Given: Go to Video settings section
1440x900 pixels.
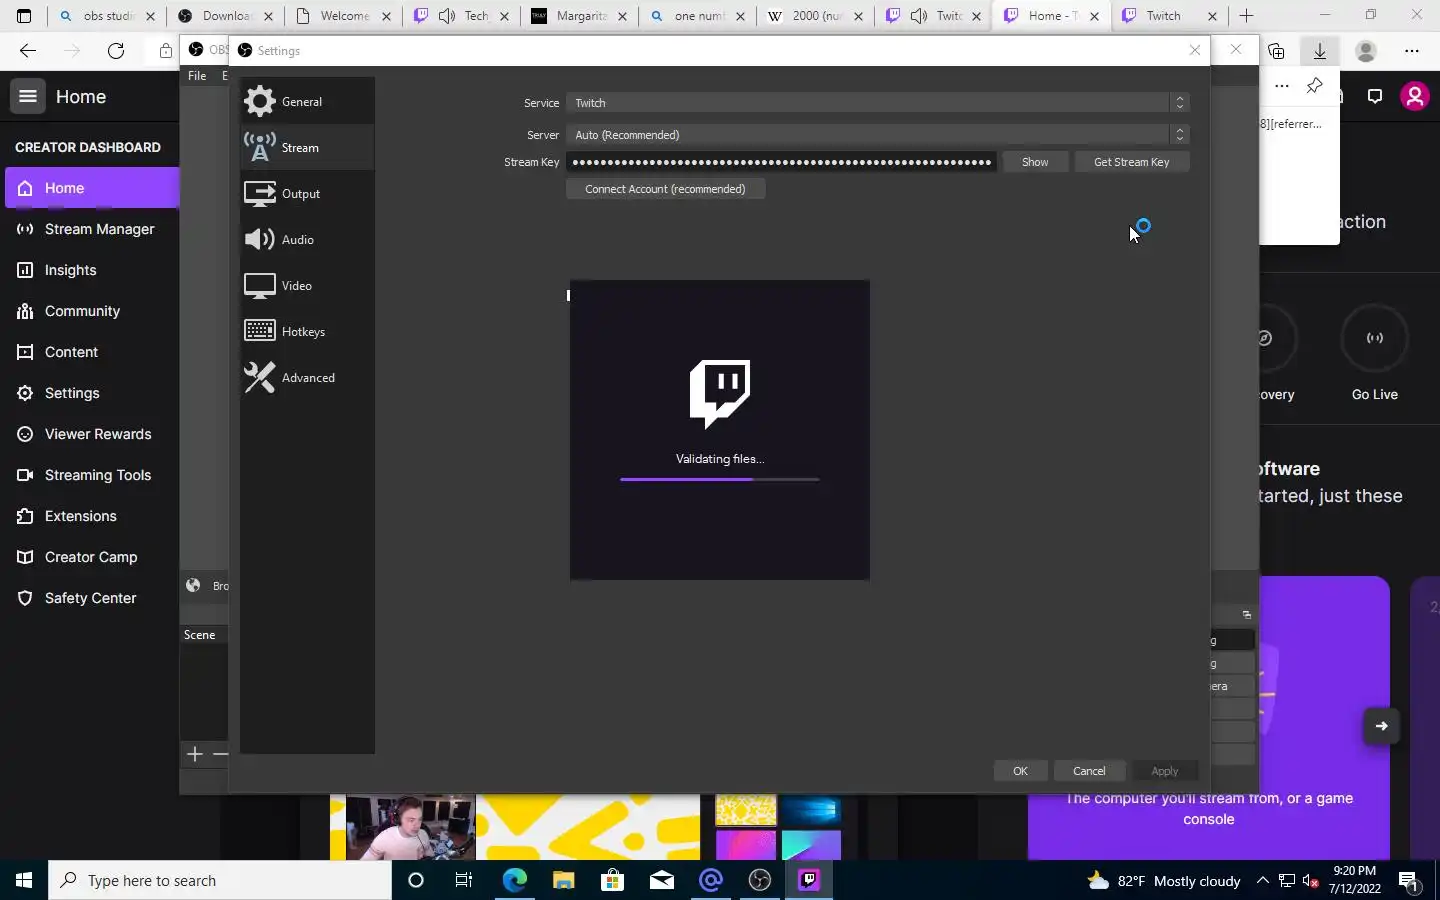Looking at the screenshot, I should click(307, 285).
